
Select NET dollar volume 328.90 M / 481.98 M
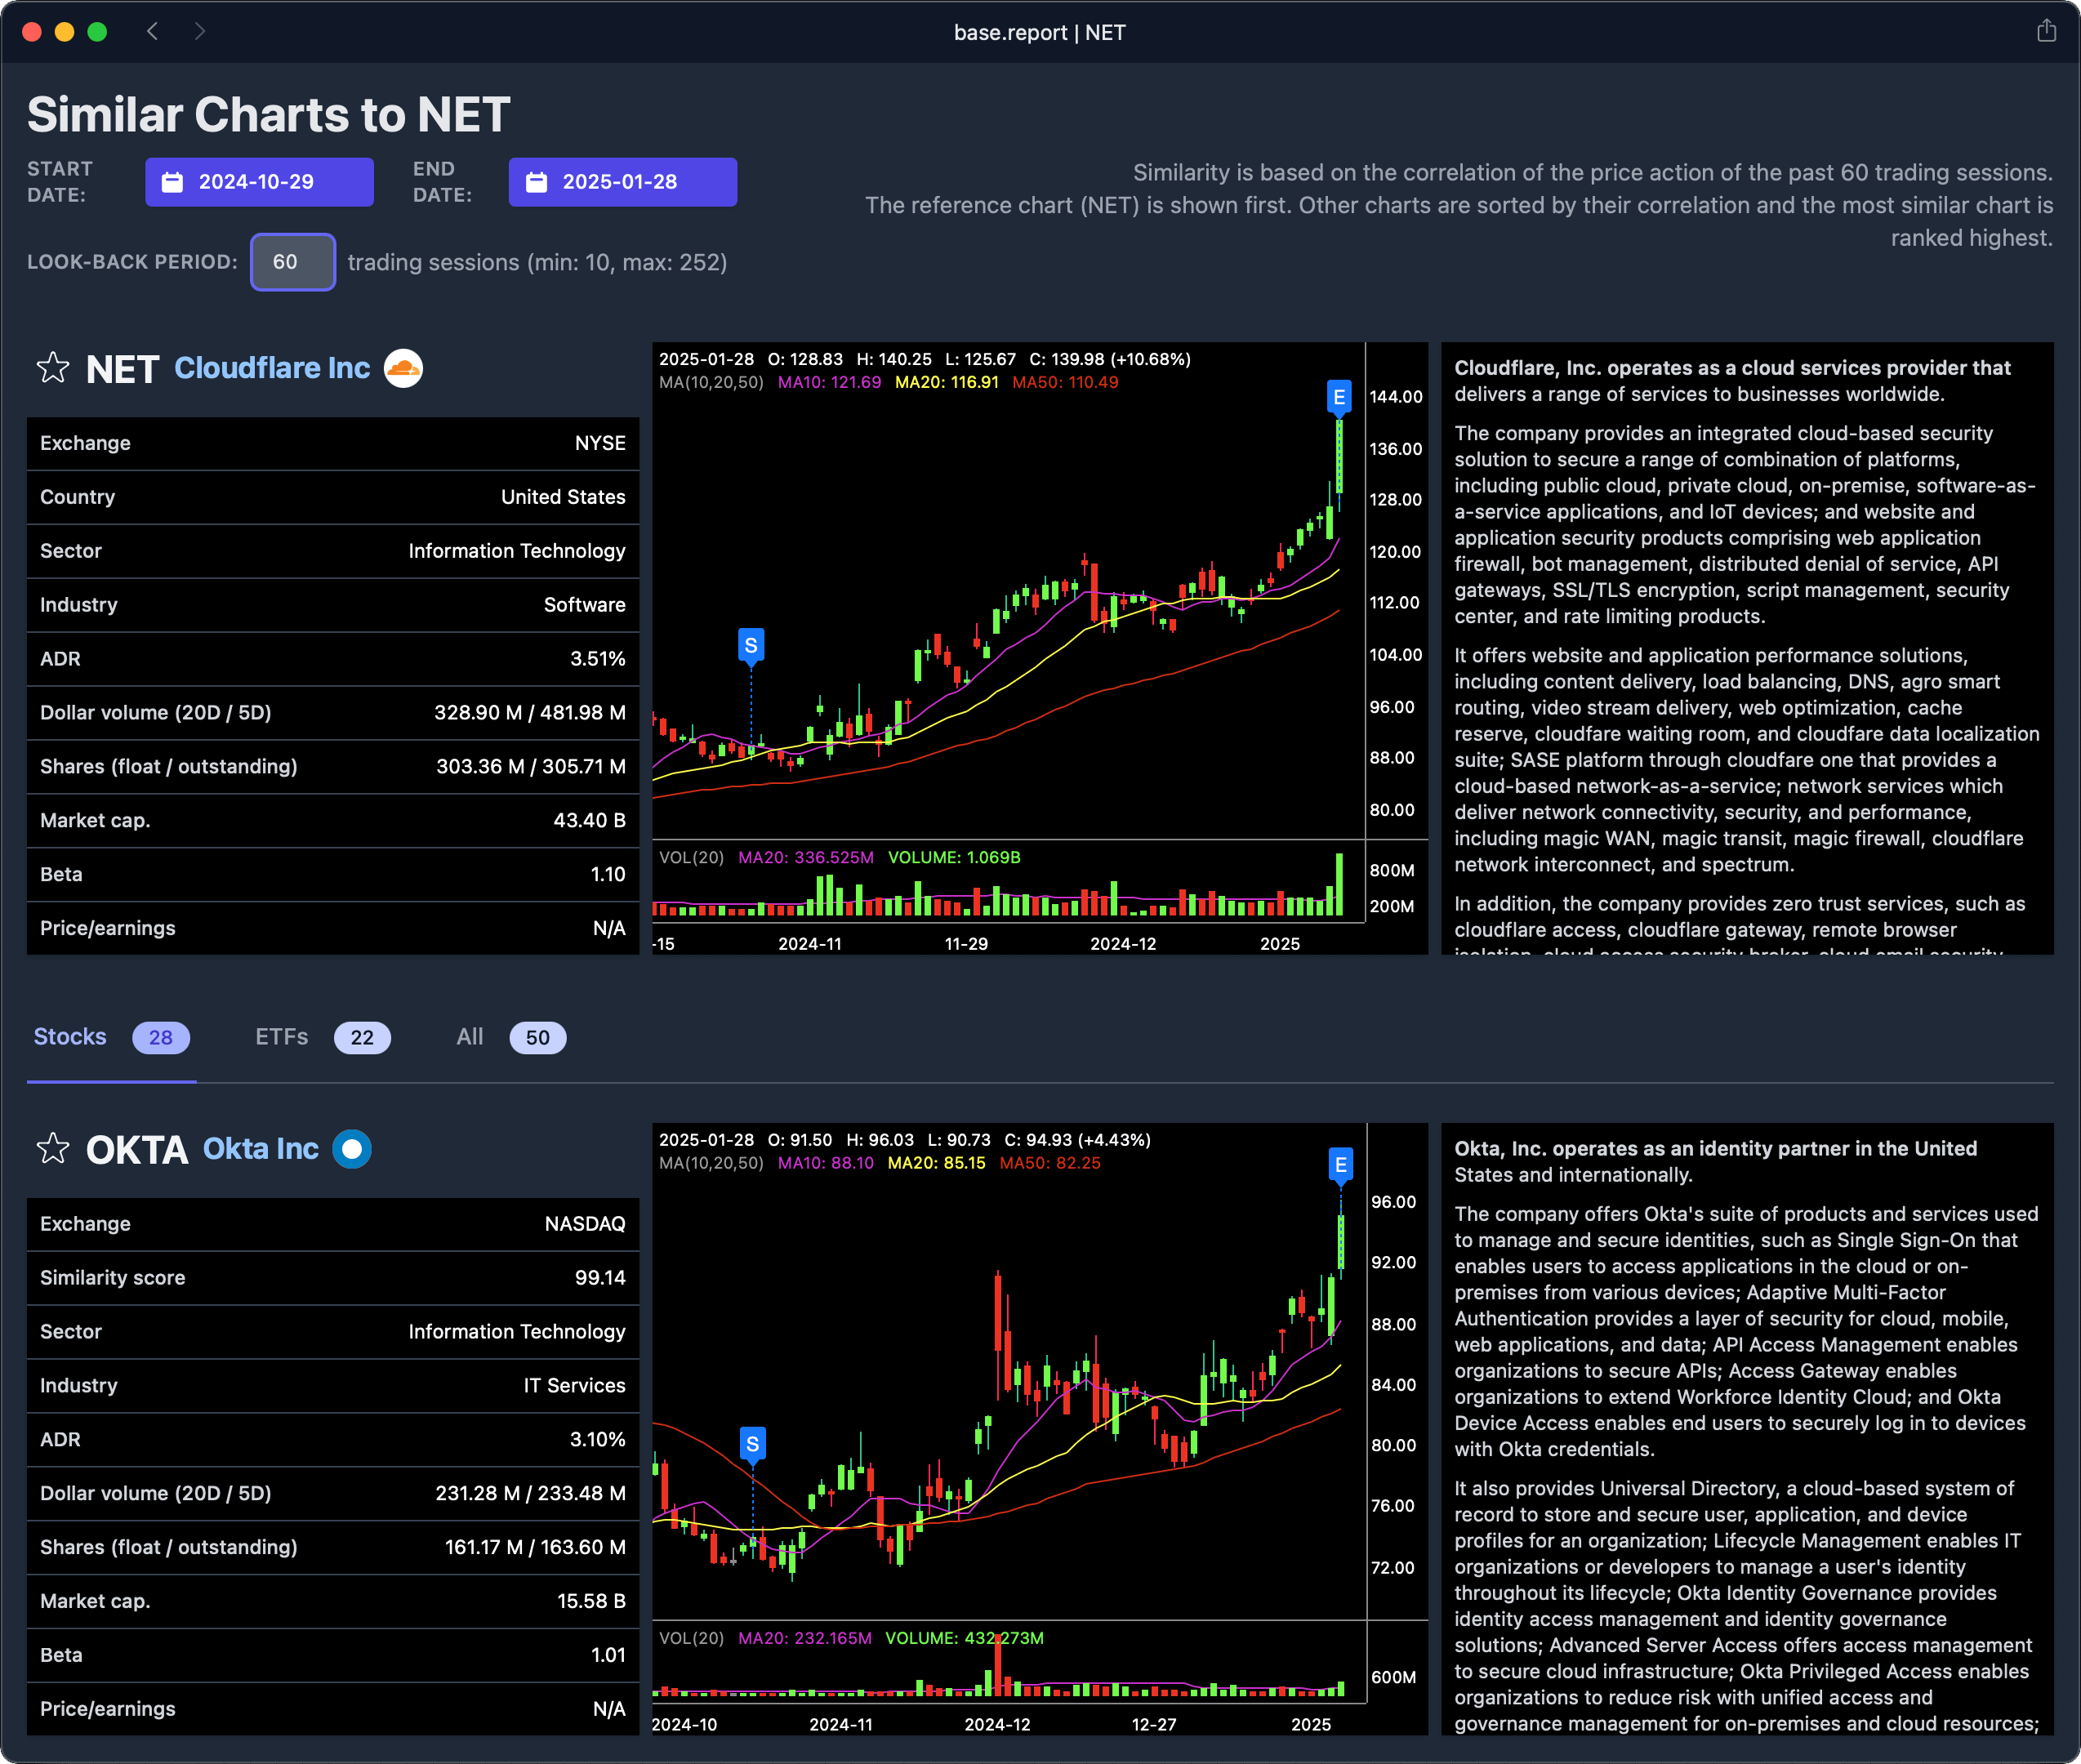530,713
